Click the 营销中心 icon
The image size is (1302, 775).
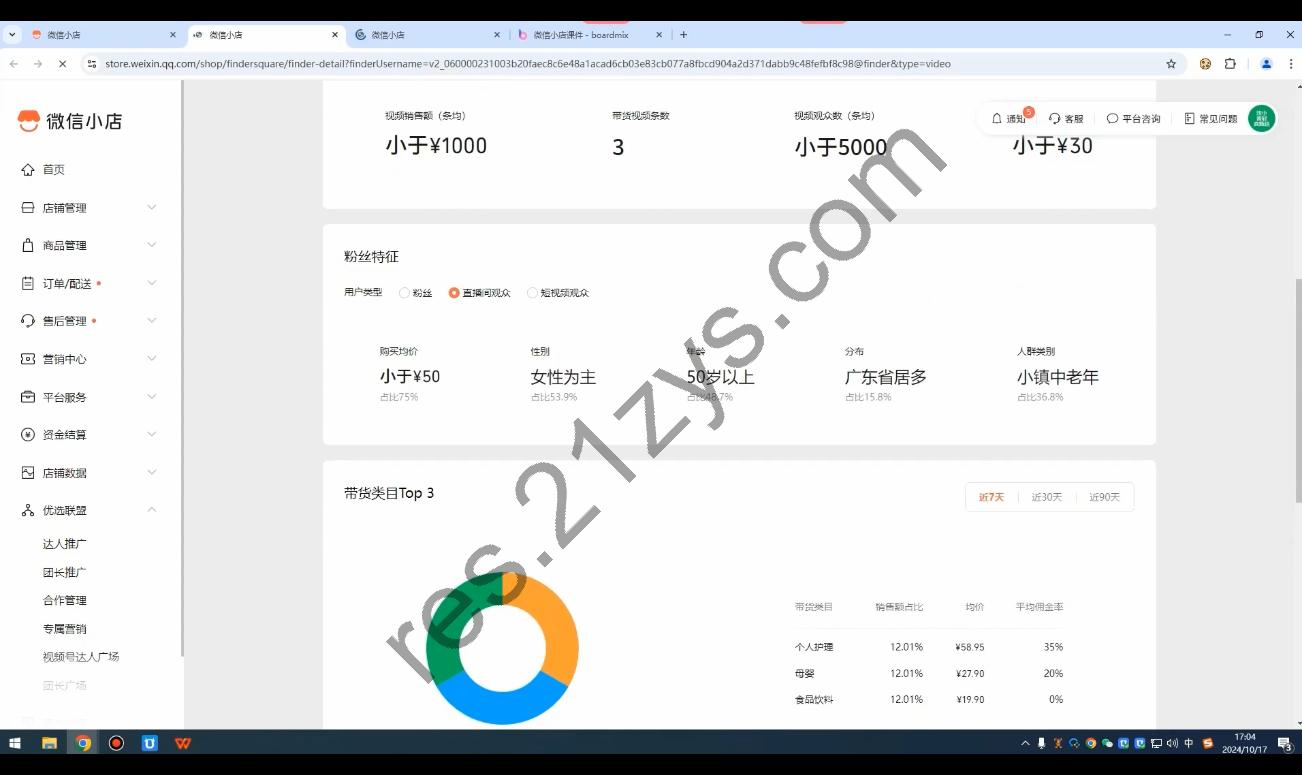[28, 359]
